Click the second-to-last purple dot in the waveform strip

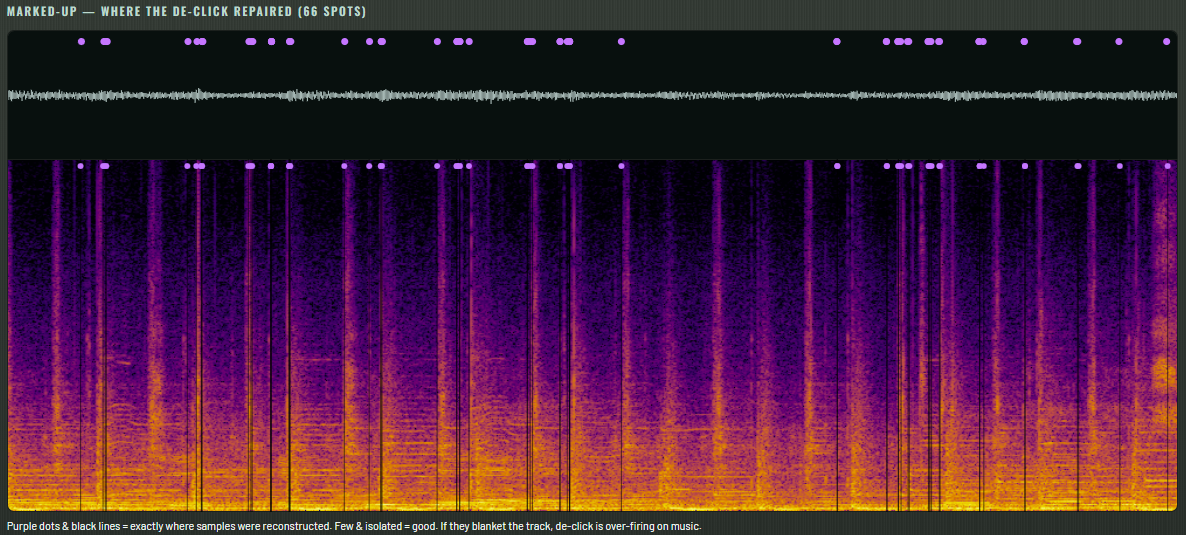point(1119,42)
